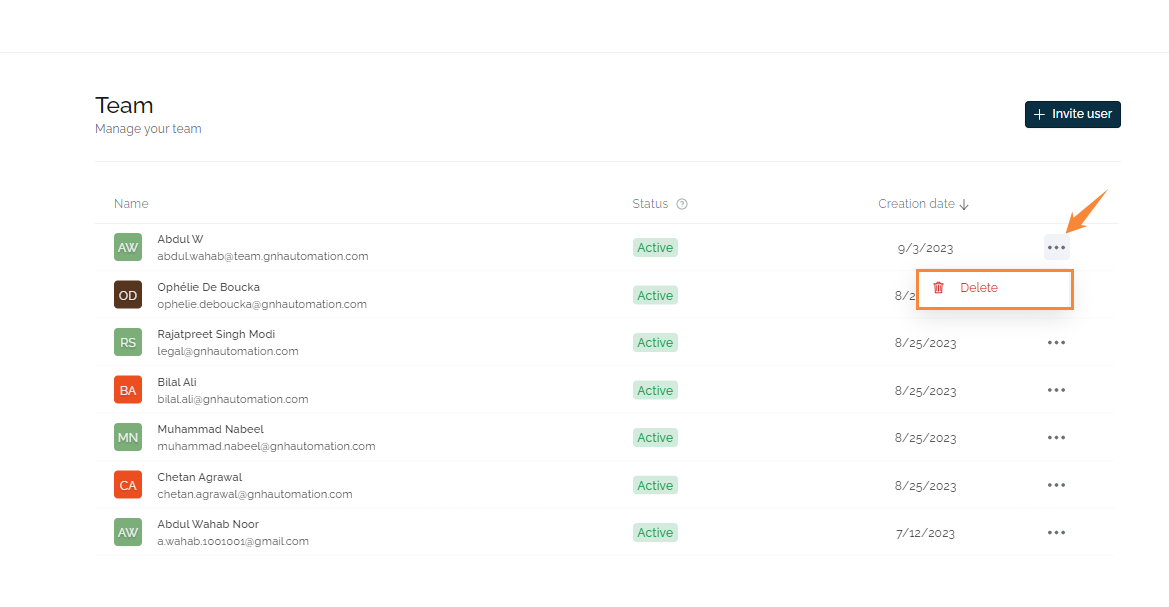Click the BA avatar for Bilal Ali
Viewport: 1169px width, 607px height.
(128, 390)
